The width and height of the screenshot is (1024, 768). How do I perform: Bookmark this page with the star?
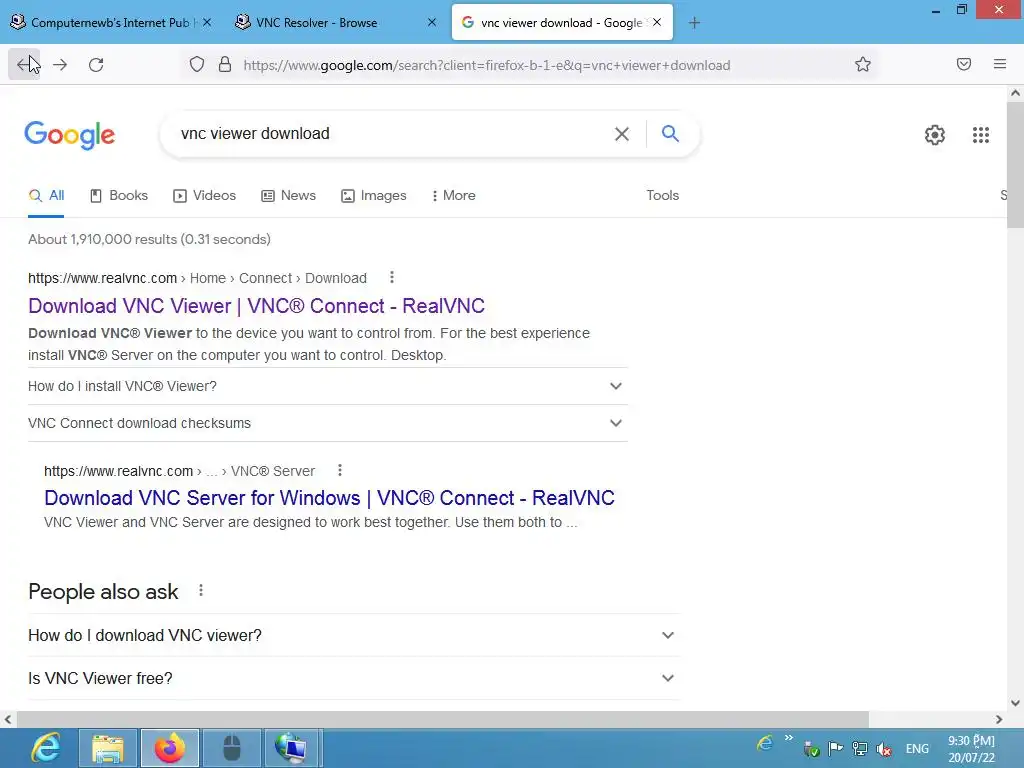(x=863, y=65)
